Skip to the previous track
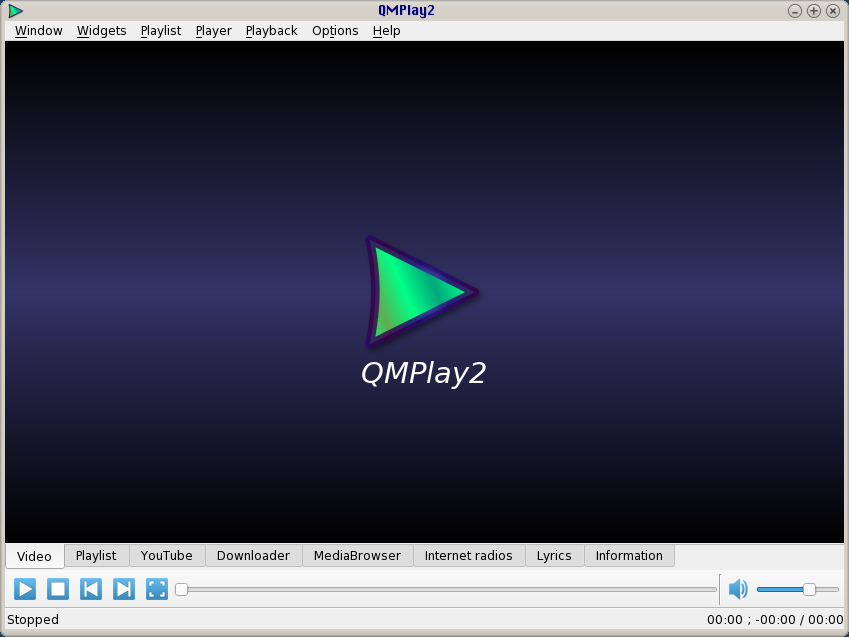Viewport: 849px width, 637px height. tap(91, 589)
